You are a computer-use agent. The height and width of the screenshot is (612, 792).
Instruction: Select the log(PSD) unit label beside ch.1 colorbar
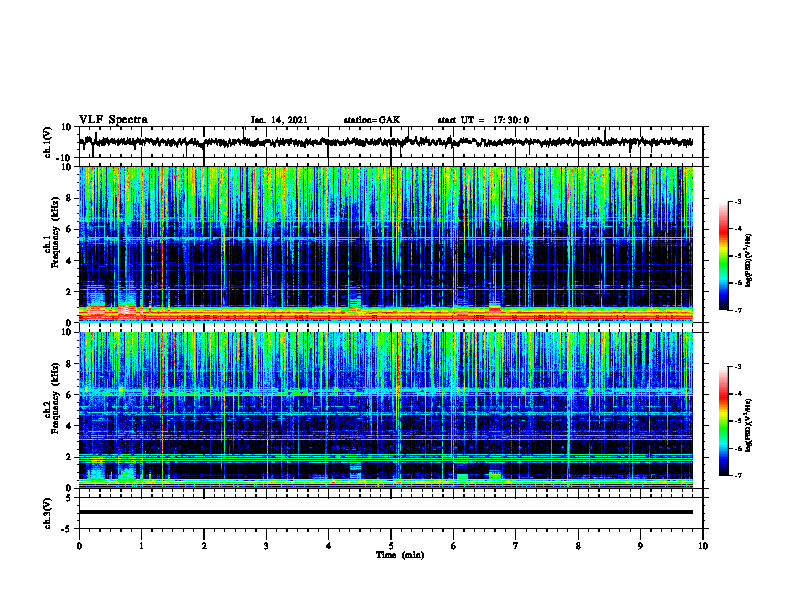point(749,260)
